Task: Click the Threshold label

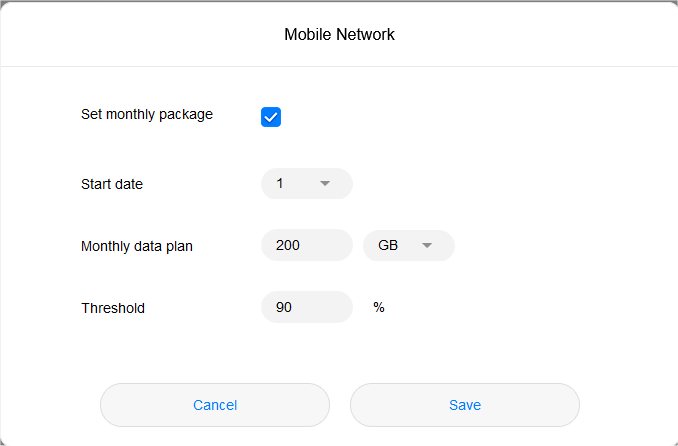Action: [x=113, y=308]
